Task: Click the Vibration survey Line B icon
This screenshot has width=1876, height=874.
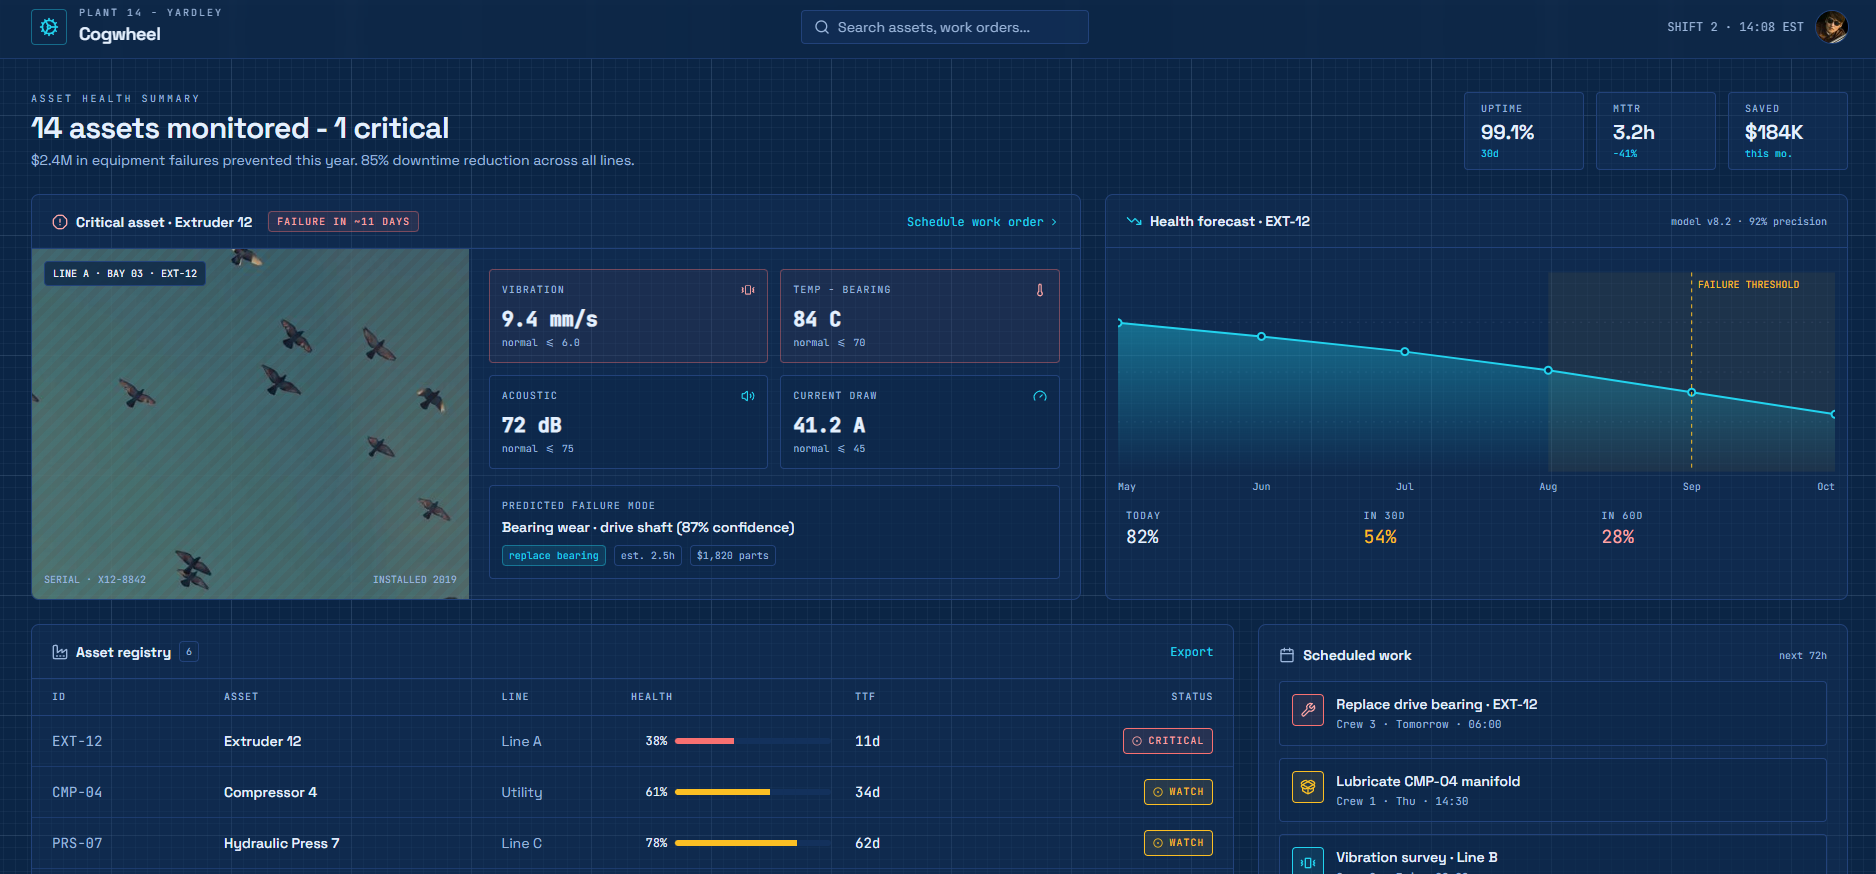Action: tap(1308, 862)
